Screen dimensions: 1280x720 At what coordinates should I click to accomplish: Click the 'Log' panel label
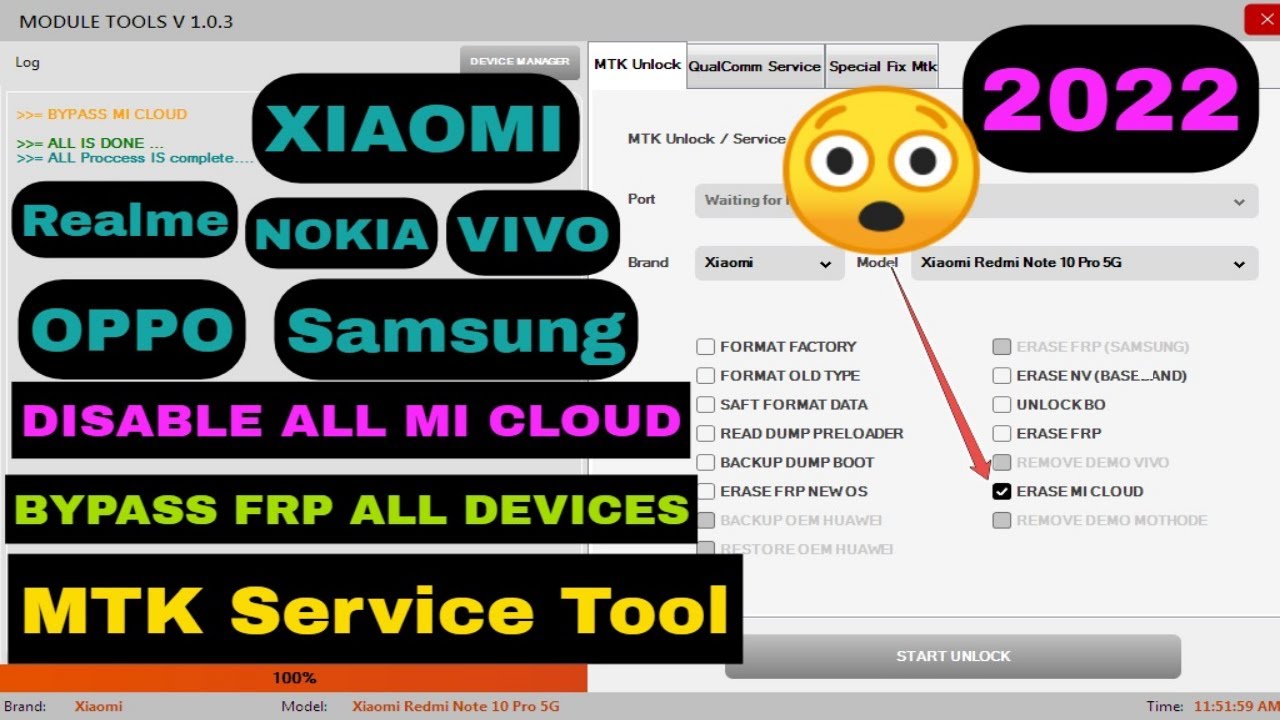(x=28, y=63)
